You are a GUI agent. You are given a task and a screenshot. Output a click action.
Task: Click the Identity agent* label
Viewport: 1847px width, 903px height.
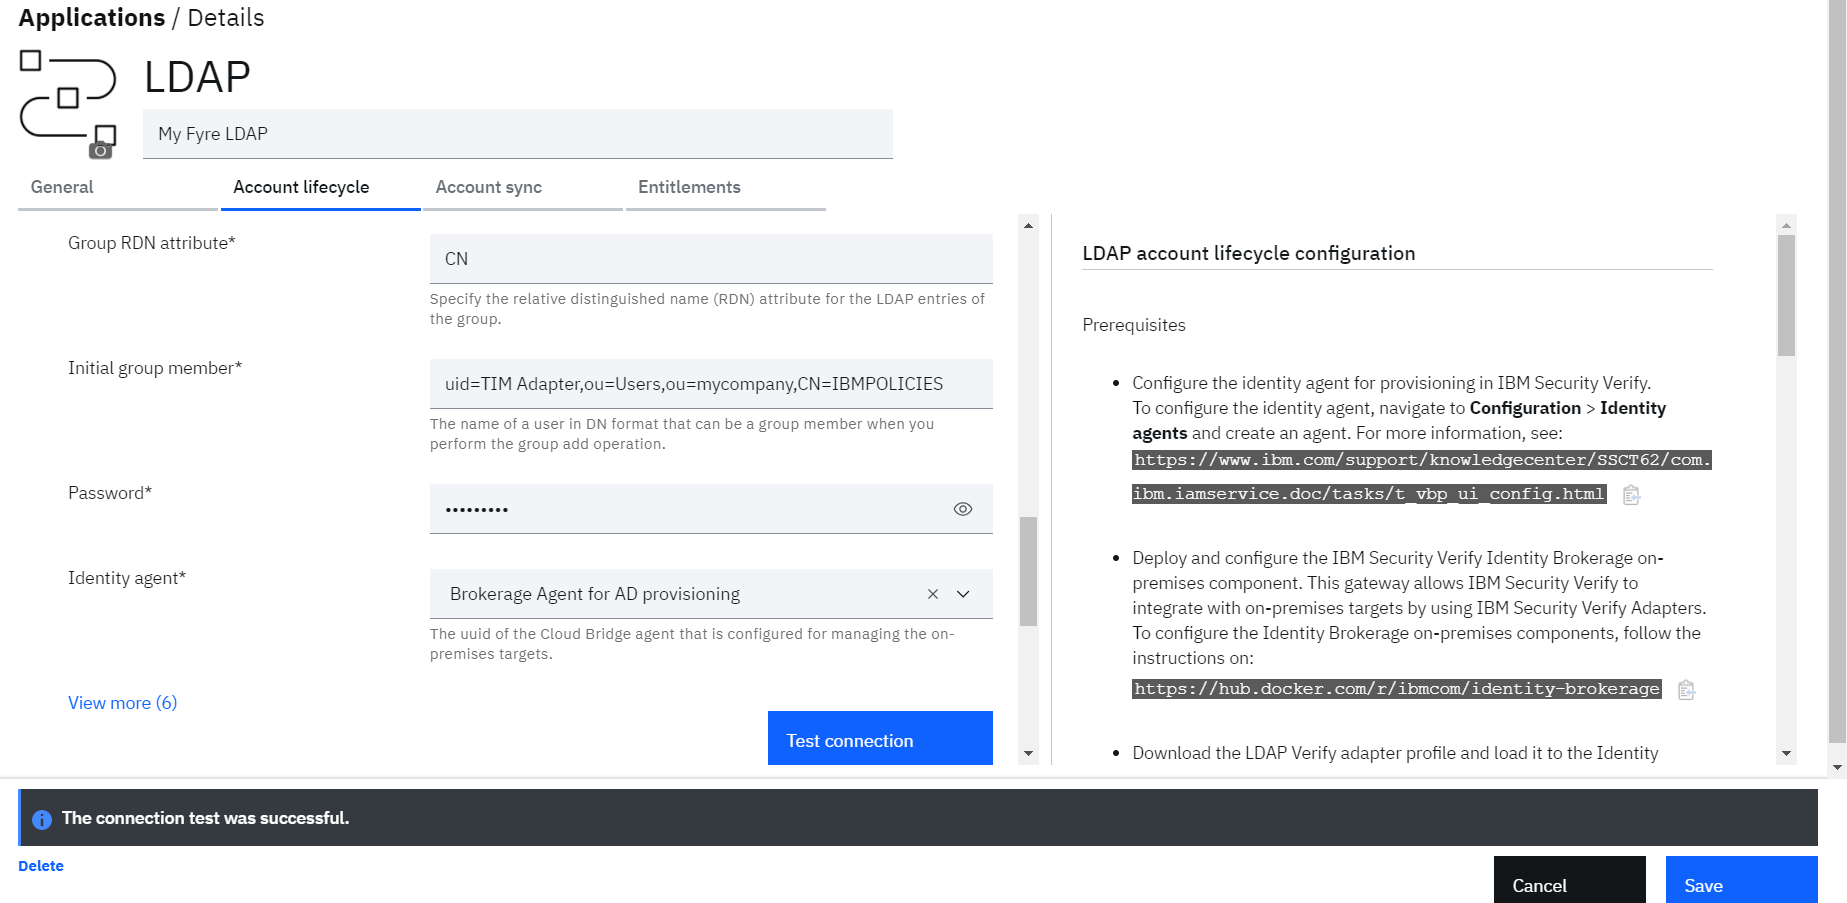[x=127, y=578]
